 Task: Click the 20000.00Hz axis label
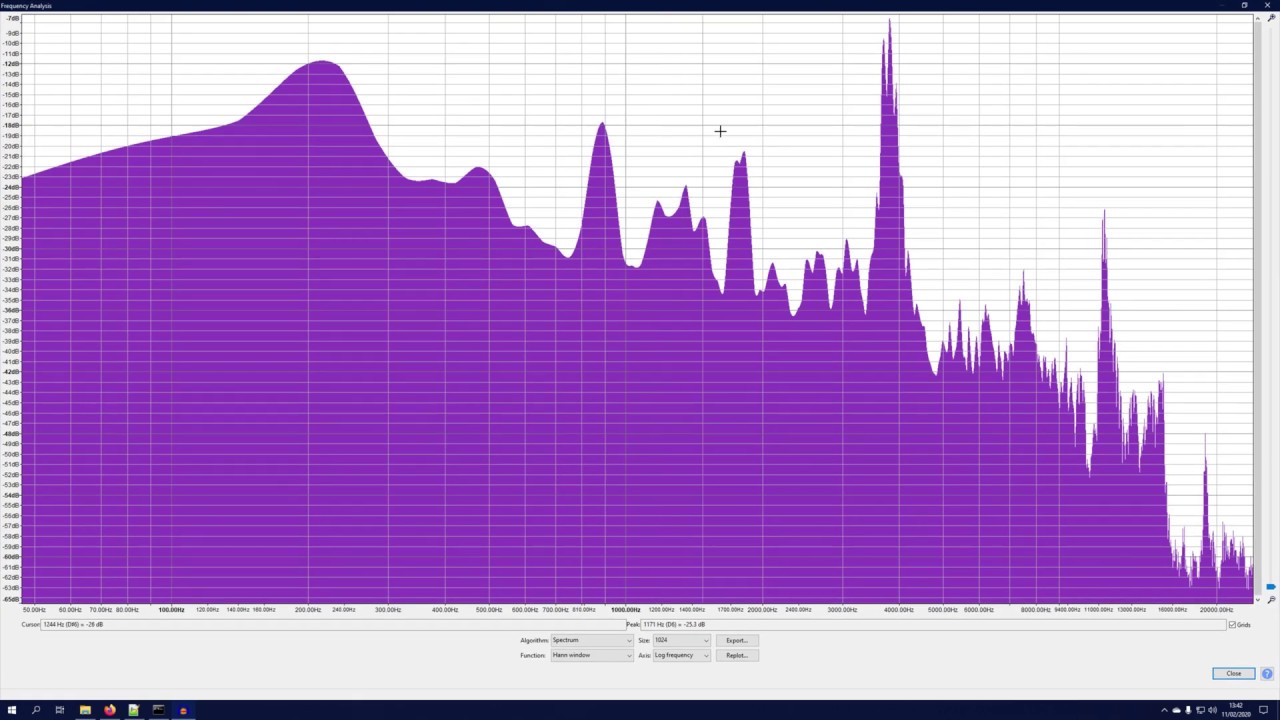click(x=1216, y=610)
